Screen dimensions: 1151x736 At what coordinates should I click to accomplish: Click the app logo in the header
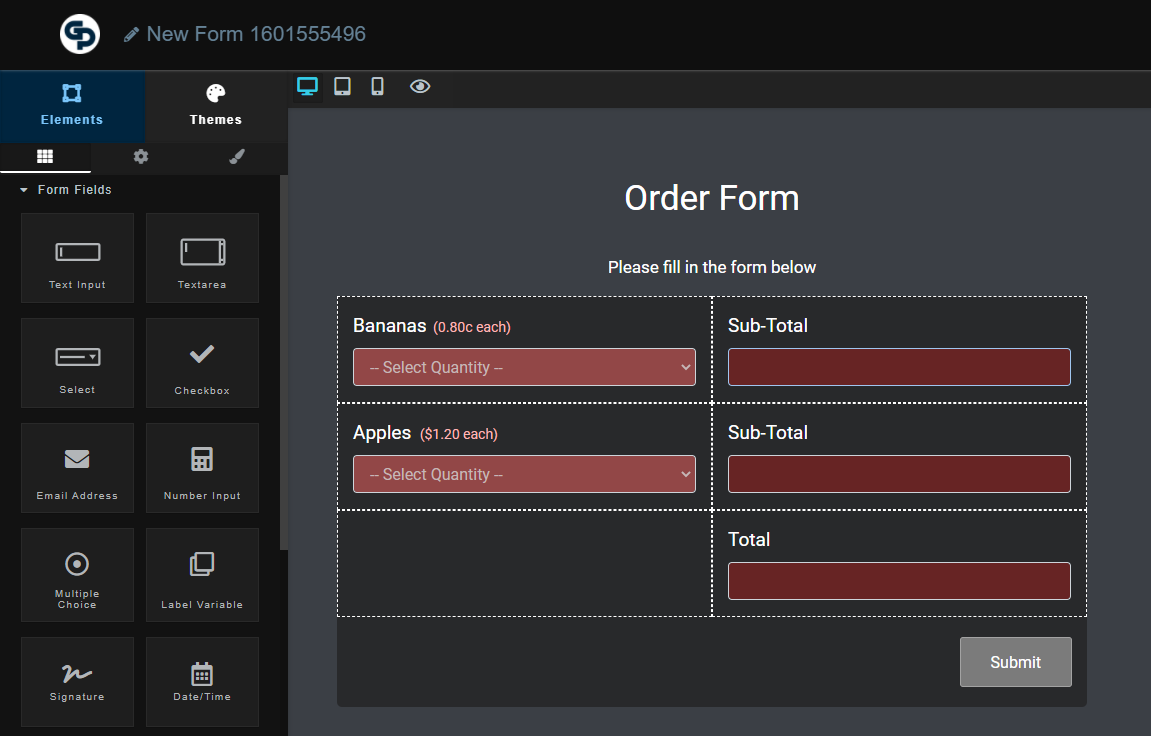point(79,34)
